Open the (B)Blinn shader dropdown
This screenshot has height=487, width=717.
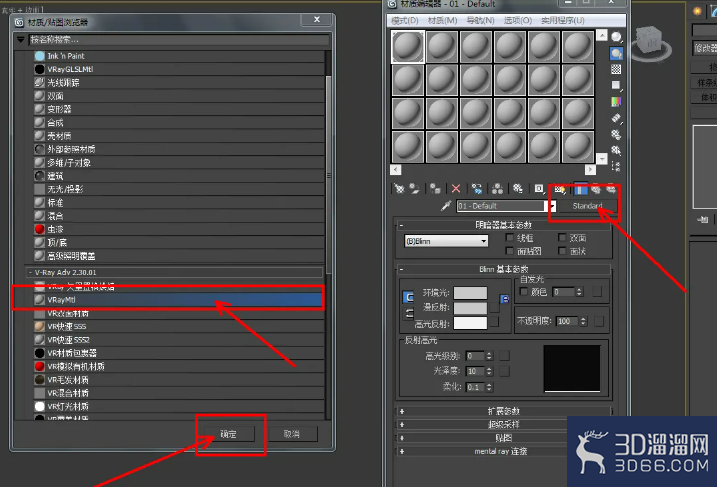(x=446, y=241)
